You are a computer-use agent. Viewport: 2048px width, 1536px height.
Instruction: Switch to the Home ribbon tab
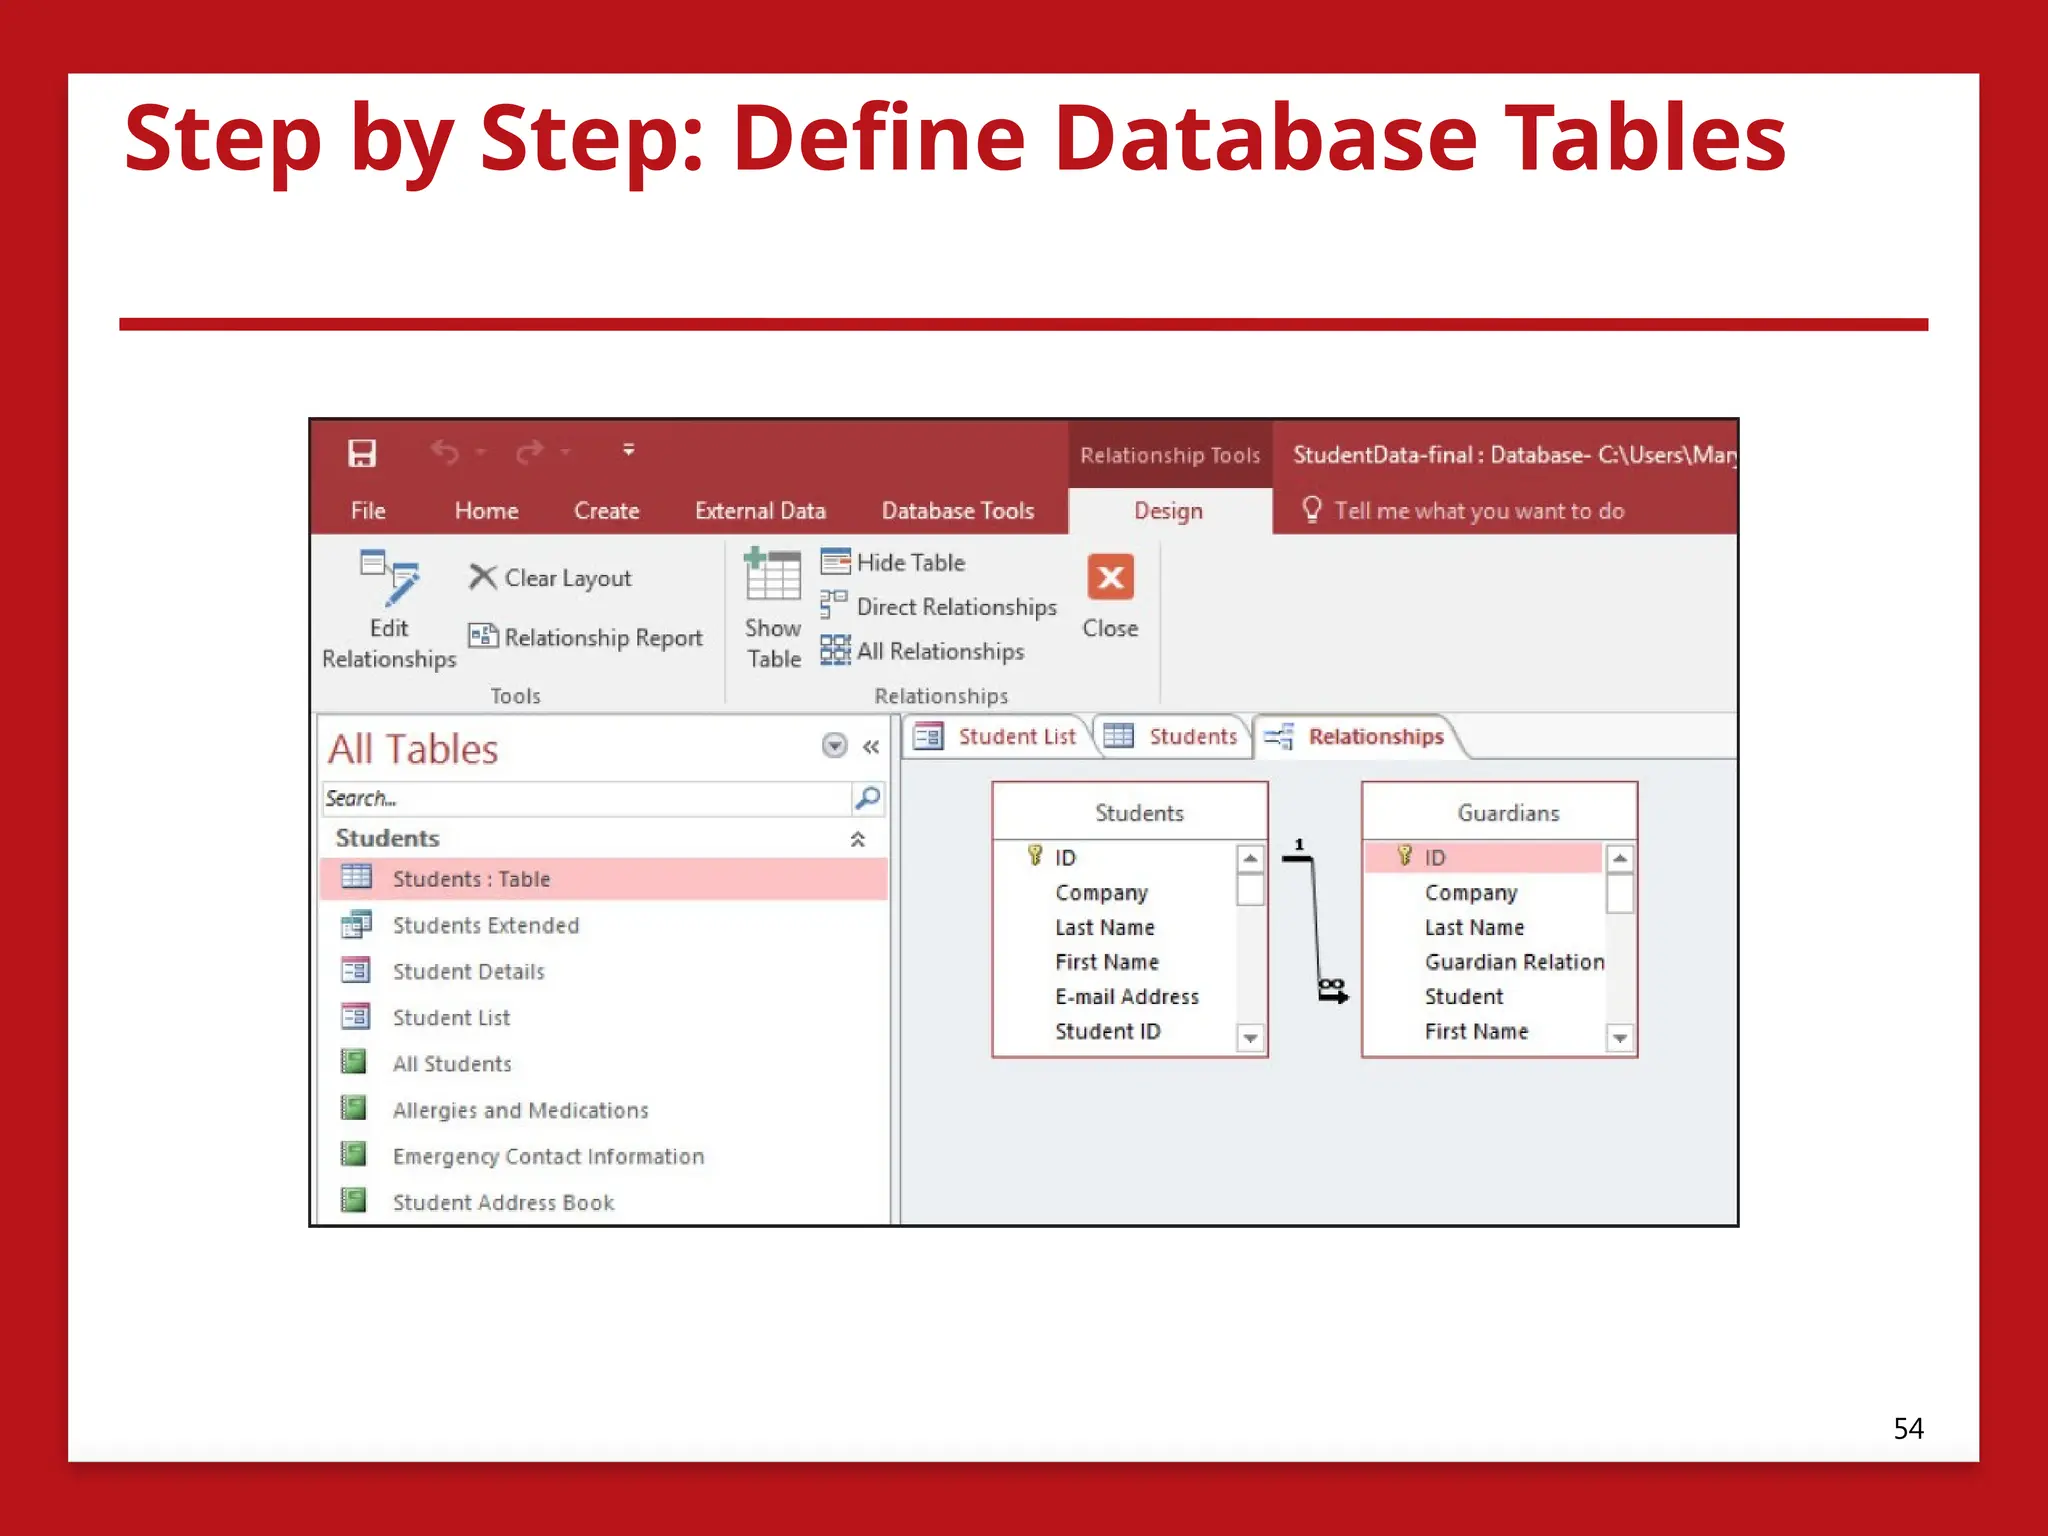[486, 511]
